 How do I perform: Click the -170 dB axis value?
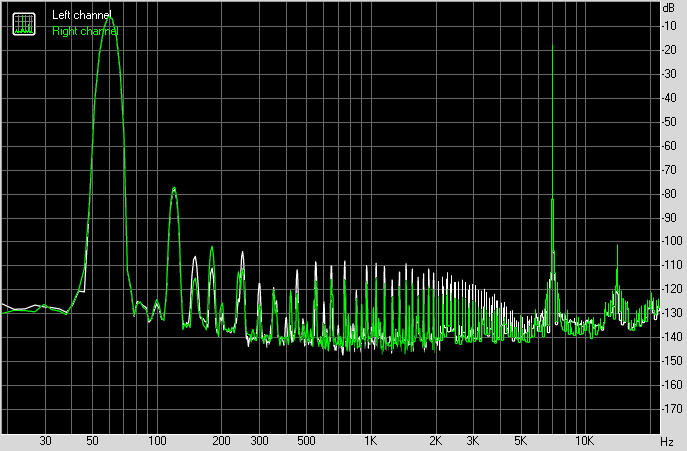coord(671,408)
